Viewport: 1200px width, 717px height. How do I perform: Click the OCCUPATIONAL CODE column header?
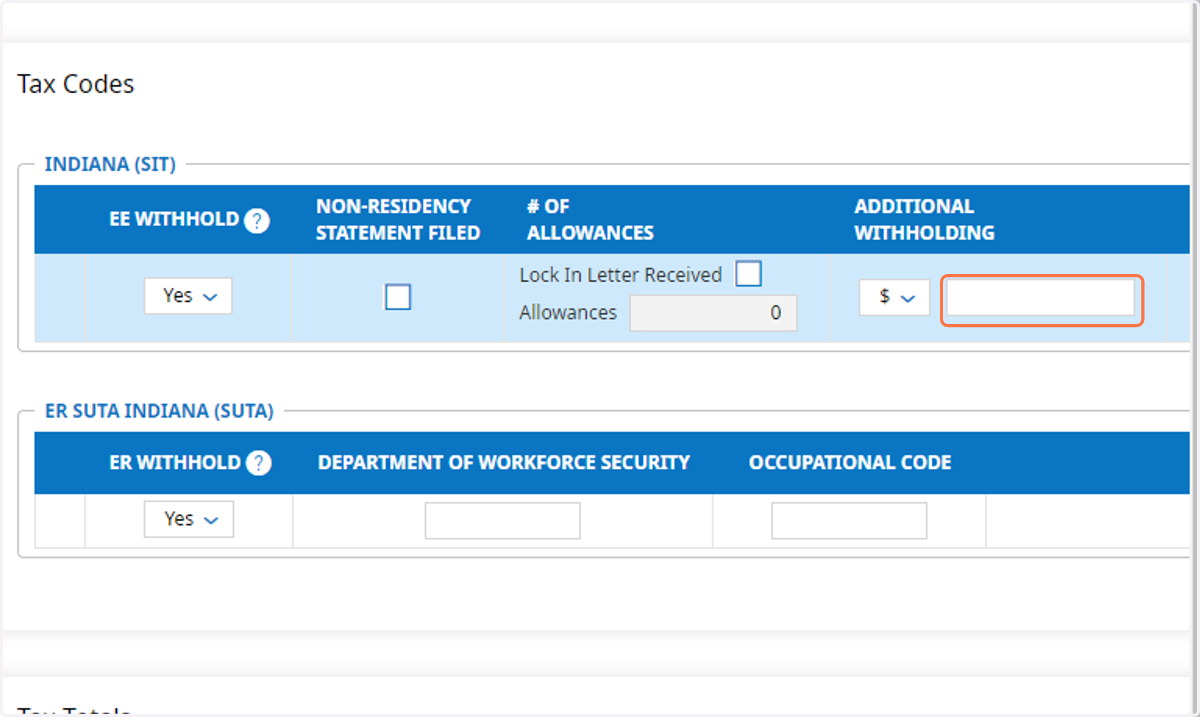[x=850, y=463]
